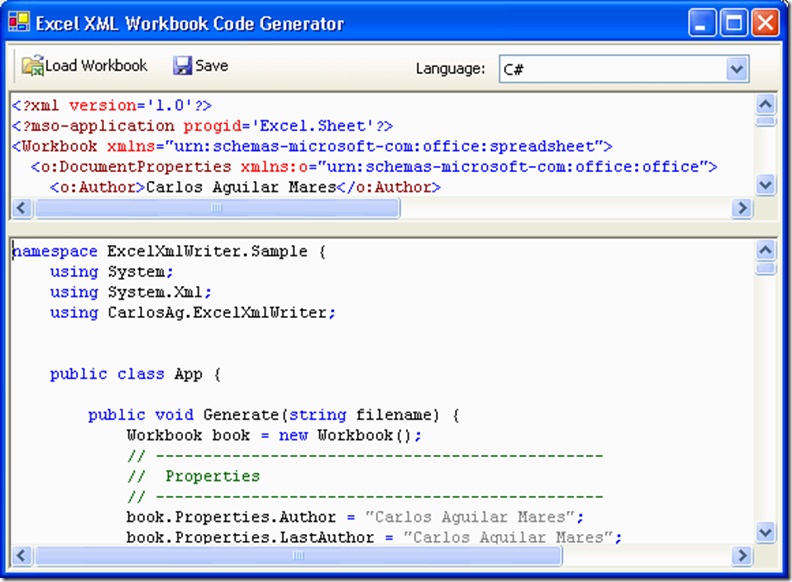
Task: Click right arrow of XML pane horizontal scrollbar
Action: click(x=742, y=208)
